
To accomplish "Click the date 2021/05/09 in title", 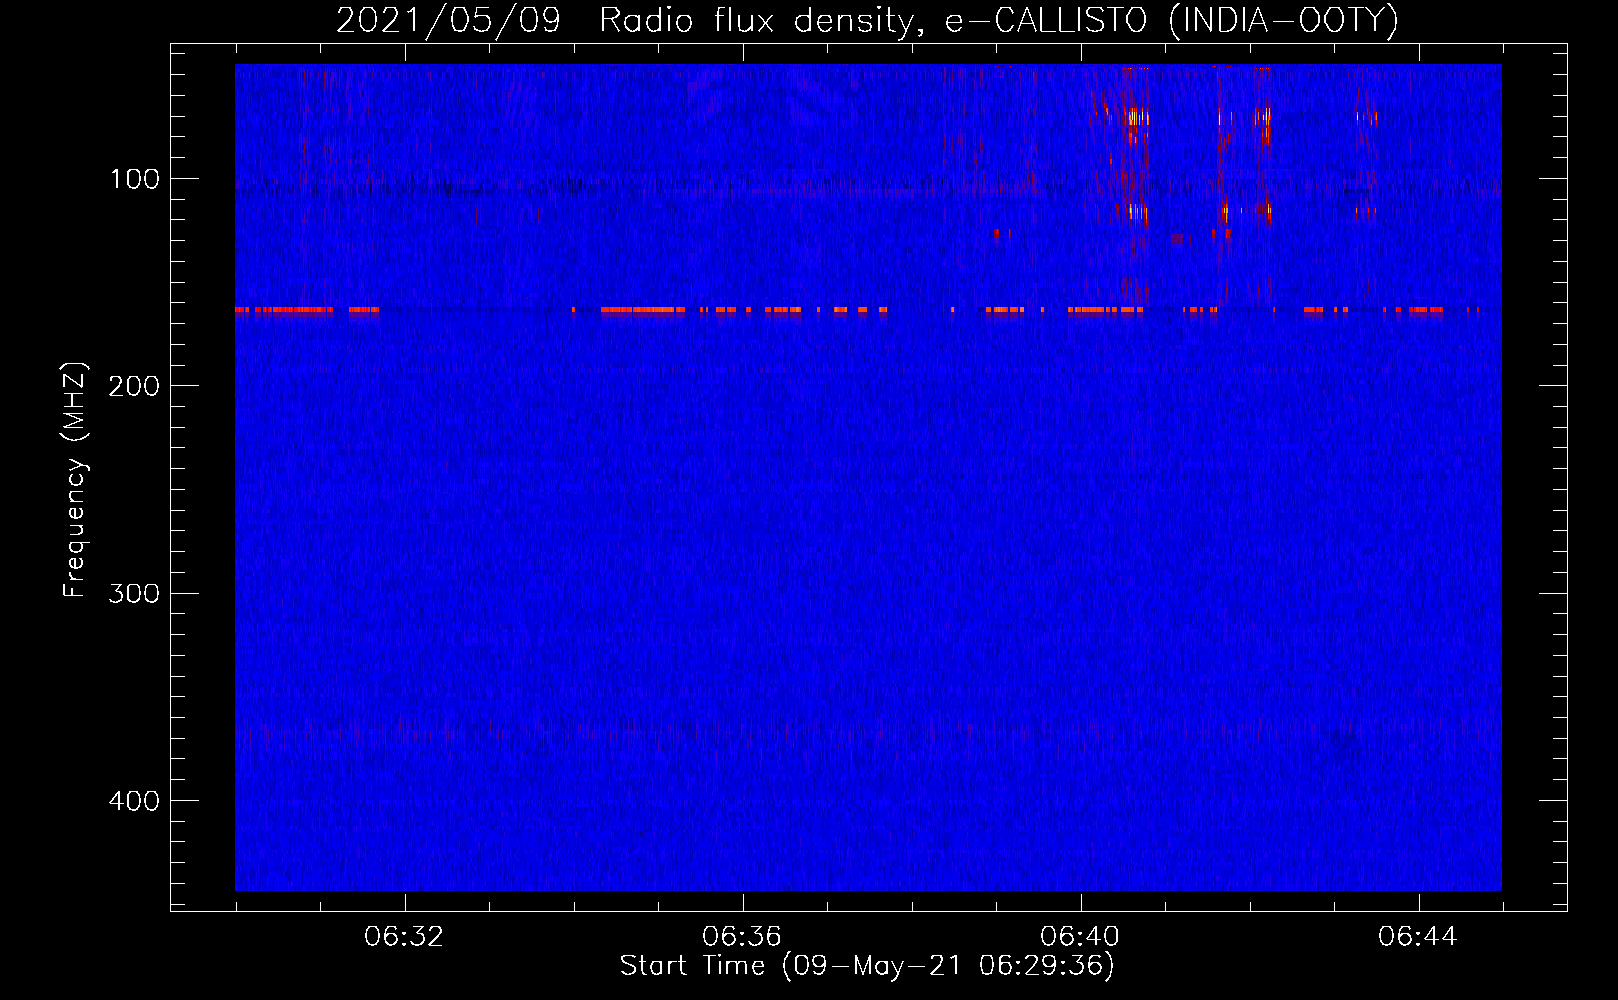I will click(x=448, y=20).
